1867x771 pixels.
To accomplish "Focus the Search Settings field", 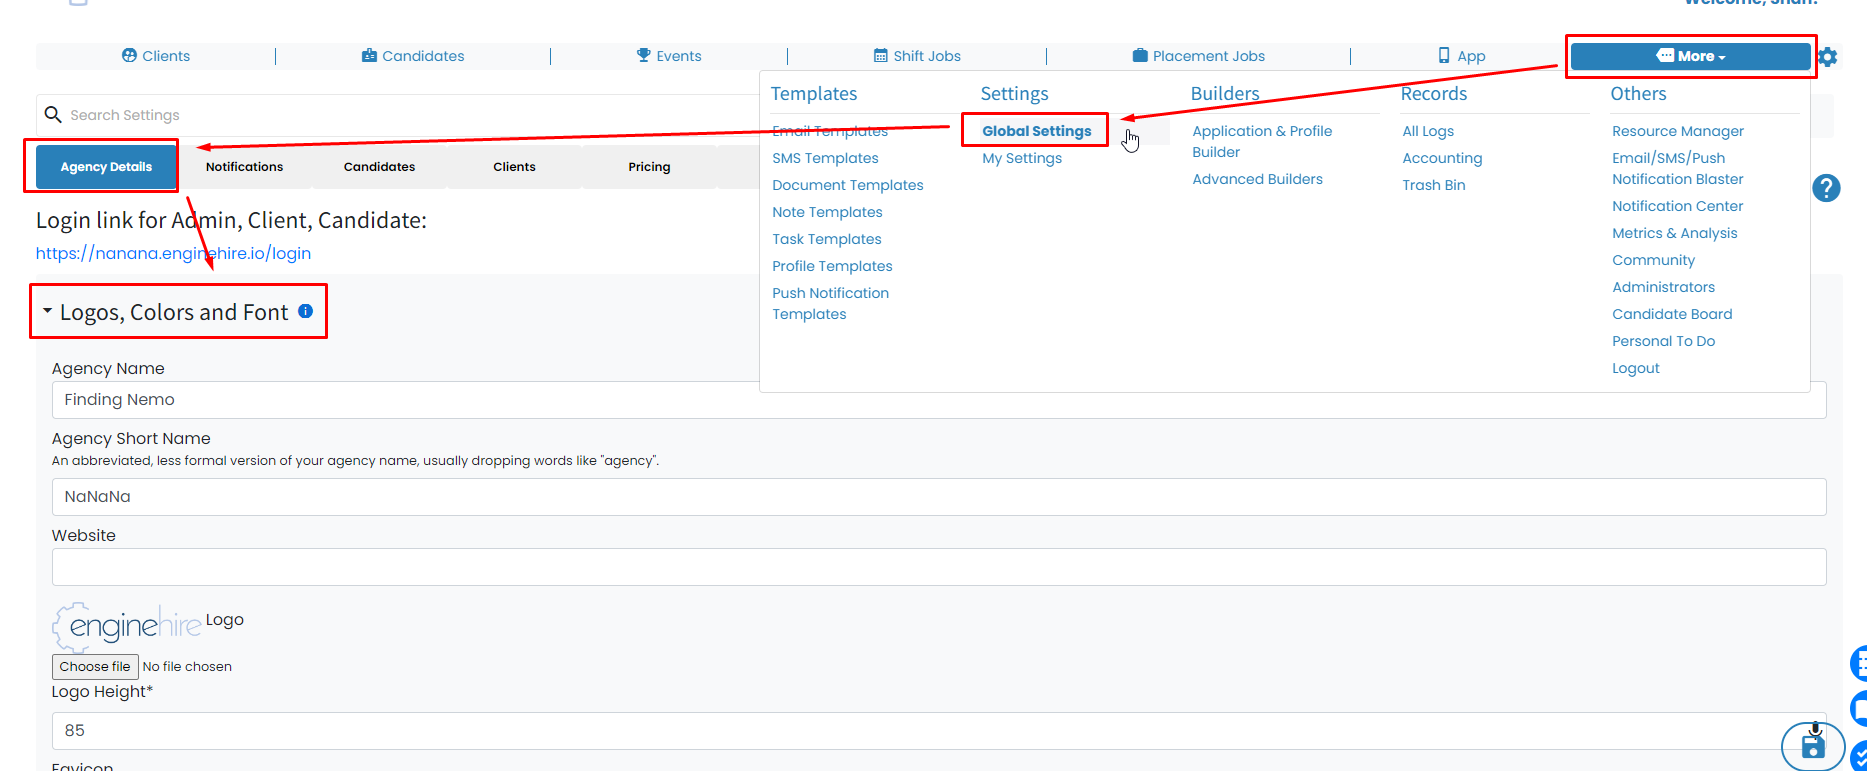I will (400, 115).
